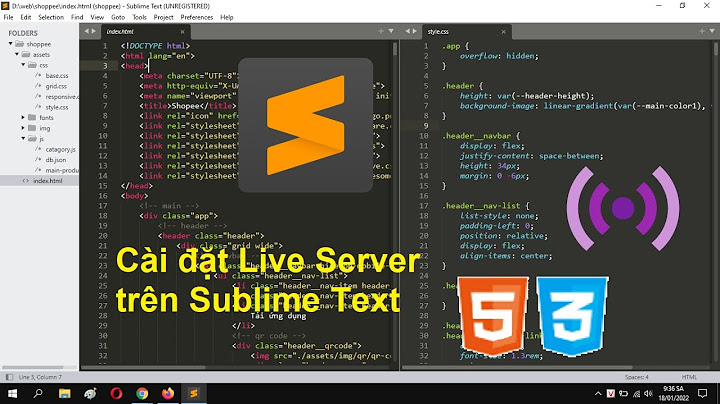Open File Explorer from taskbar
Viewport: 720px width, 404px height.
click(64, 393)
